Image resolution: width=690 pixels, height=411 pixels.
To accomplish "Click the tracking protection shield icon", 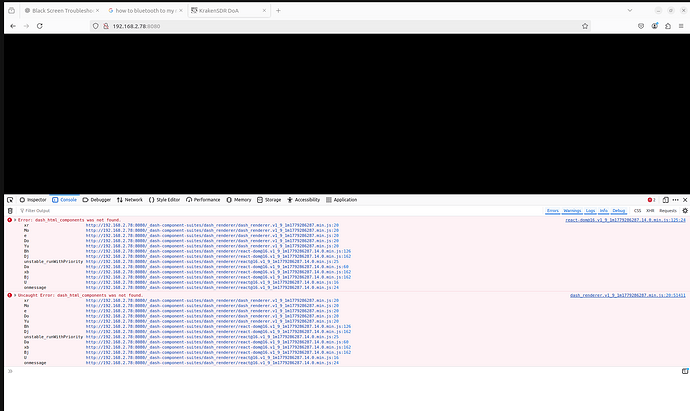I will (x=95, y=26).
